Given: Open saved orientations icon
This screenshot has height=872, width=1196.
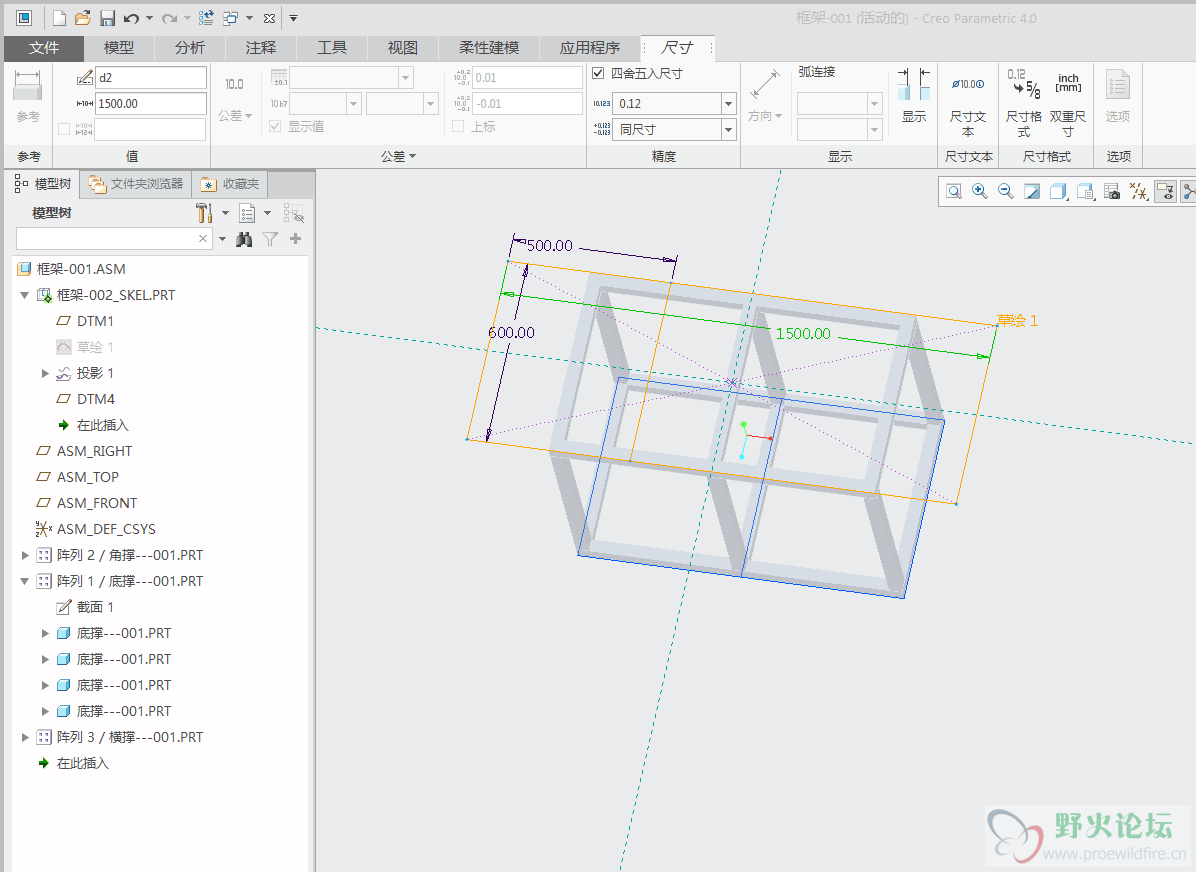Looking at the screenshot, I should pos(1085,191).
